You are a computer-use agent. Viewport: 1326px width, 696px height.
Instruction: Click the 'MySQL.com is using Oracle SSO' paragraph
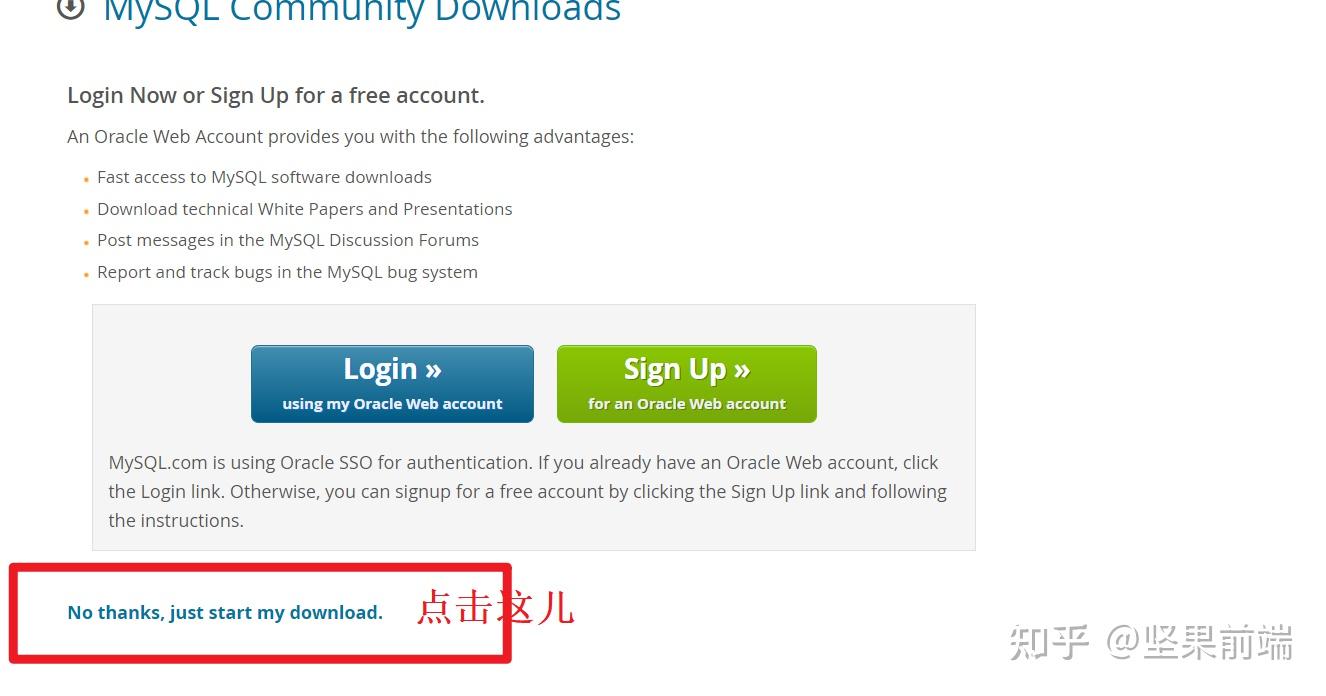coord(528,492)
